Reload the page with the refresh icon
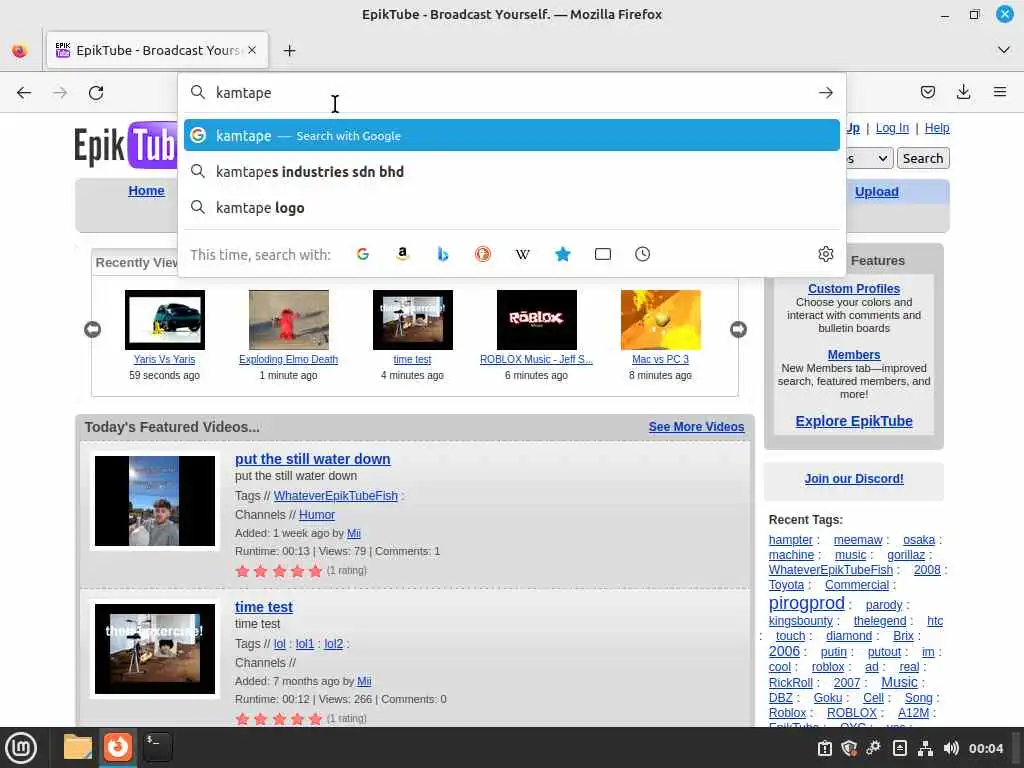The height and width of the screenshot is (768, 1024). coord(96,93)
